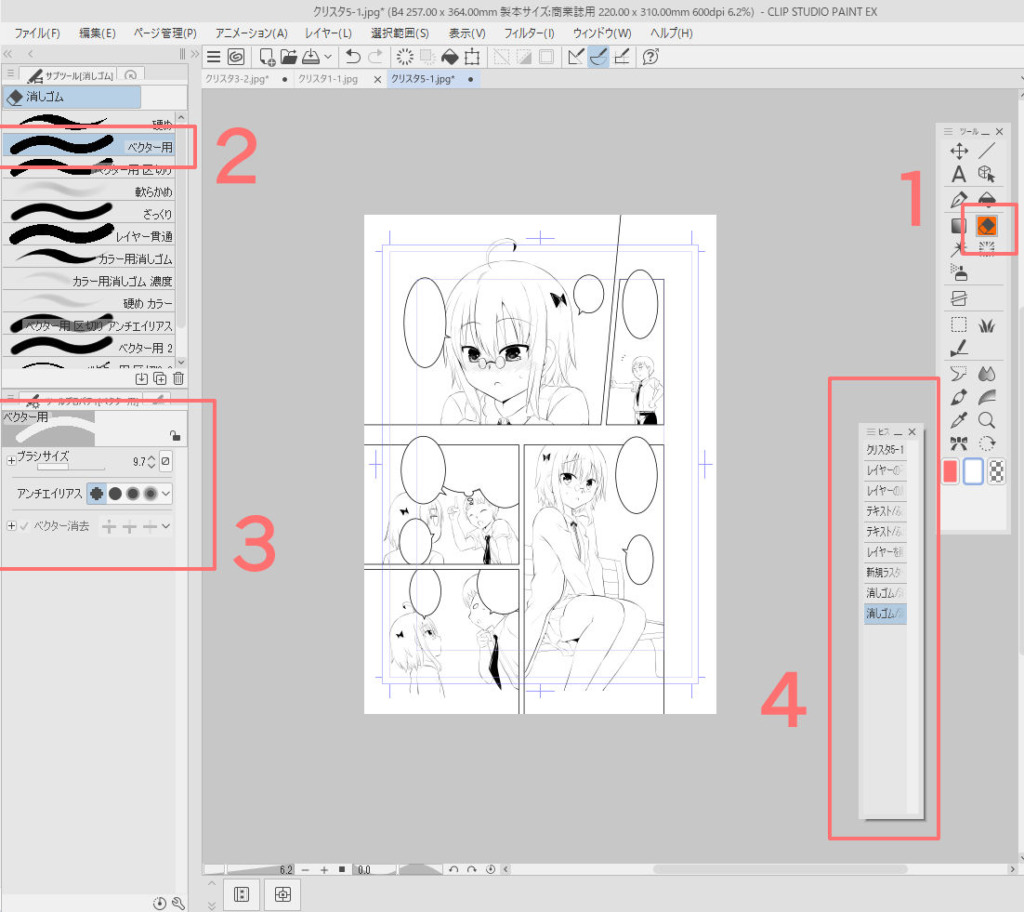The width and height of the screenshot is (1024, 912).
Task: Click the Scale/transform icon in command bar
Action: pos(472,57)
